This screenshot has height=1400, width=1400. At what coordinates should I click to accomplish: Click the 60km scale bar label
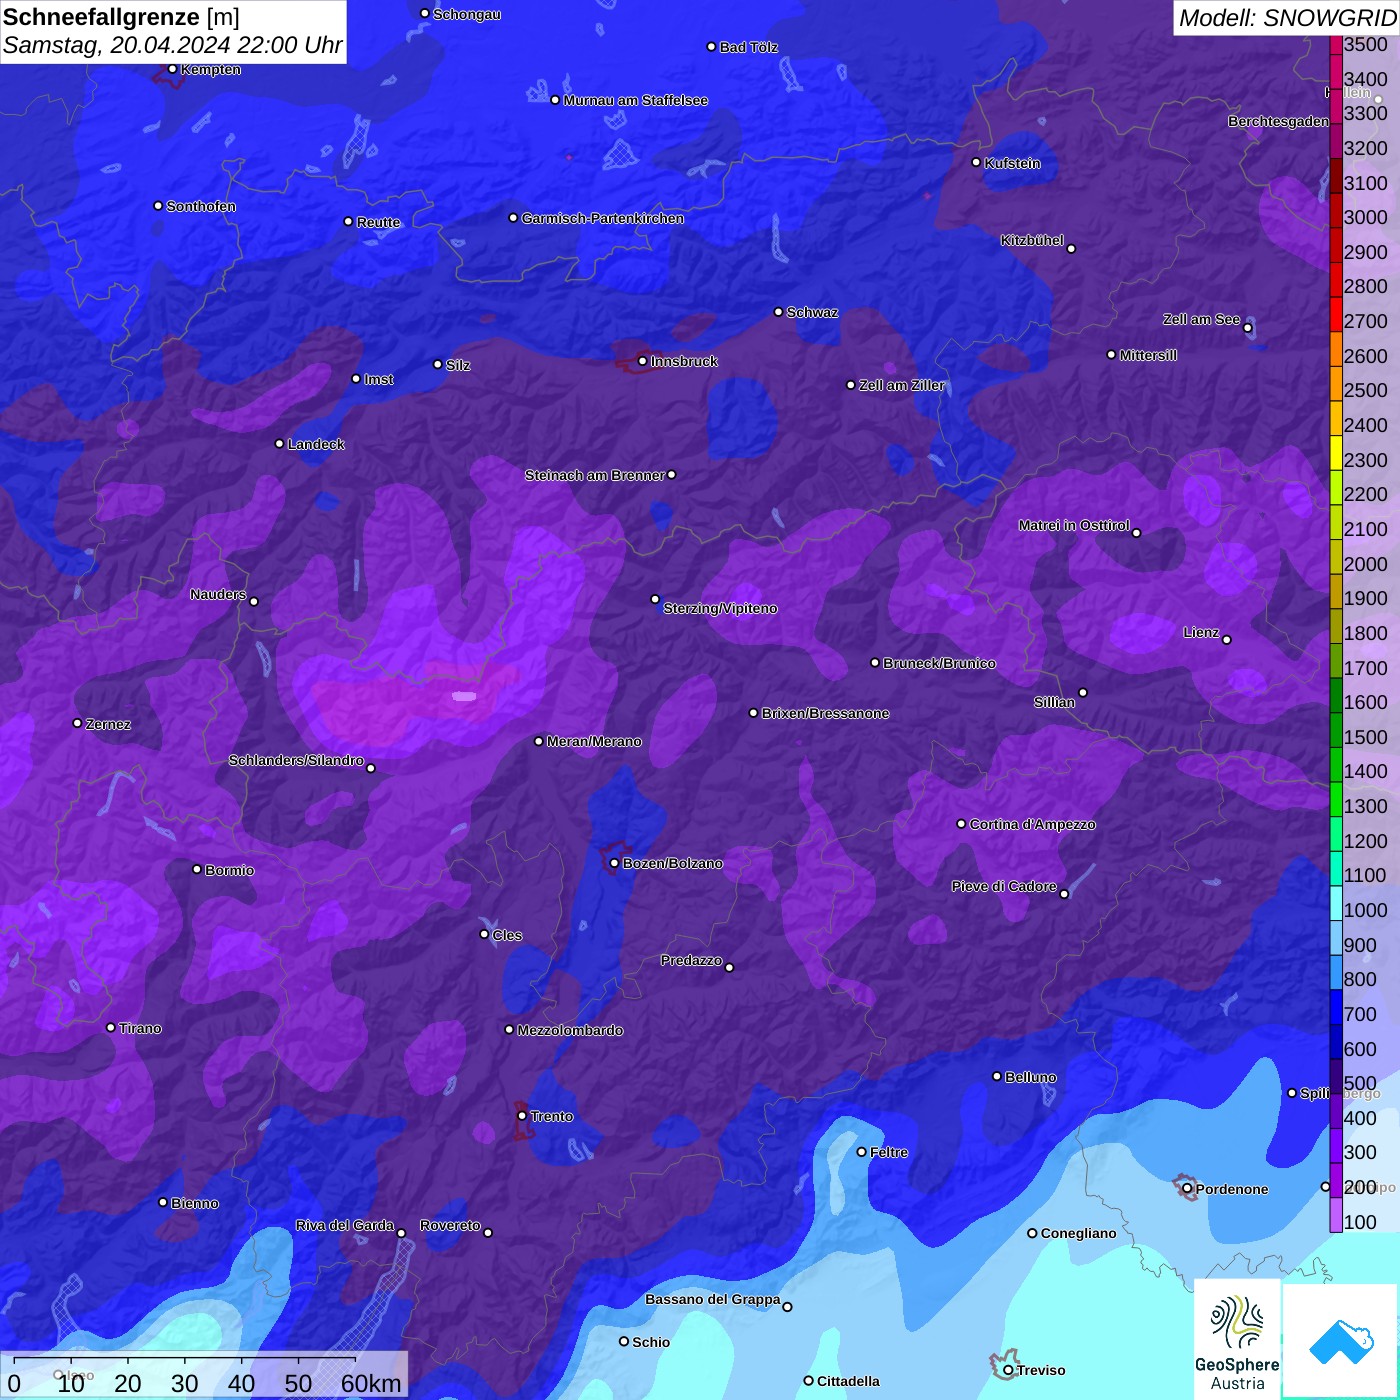pyautogui.click(x=371, y=1383)
